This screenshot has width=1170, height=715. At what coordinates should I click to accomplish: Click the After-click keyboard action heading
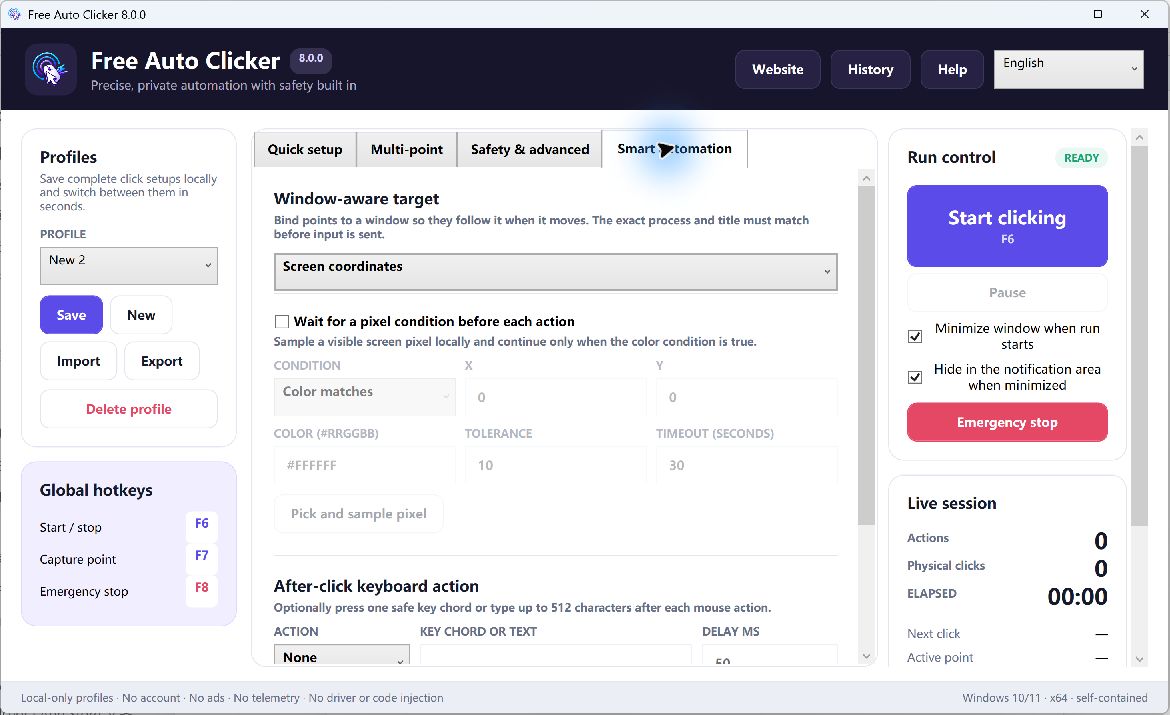376,586
